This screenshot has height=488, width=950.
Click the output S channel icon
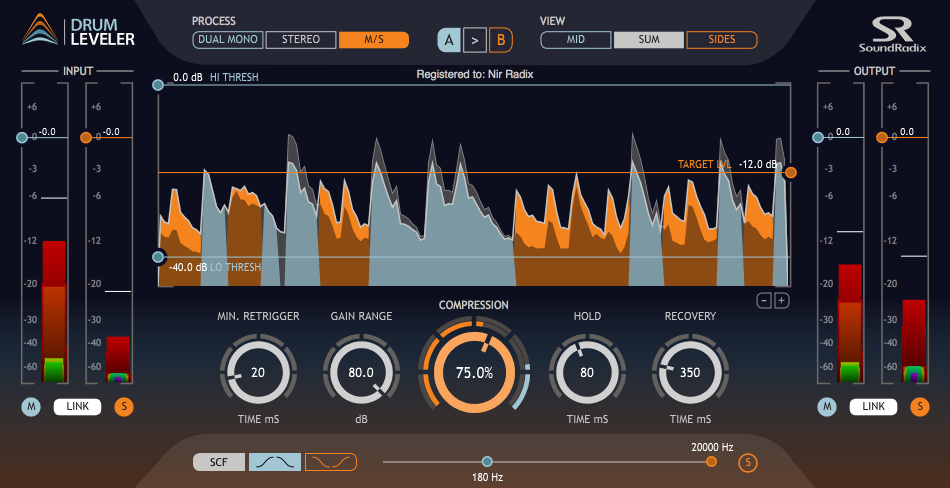919,406
